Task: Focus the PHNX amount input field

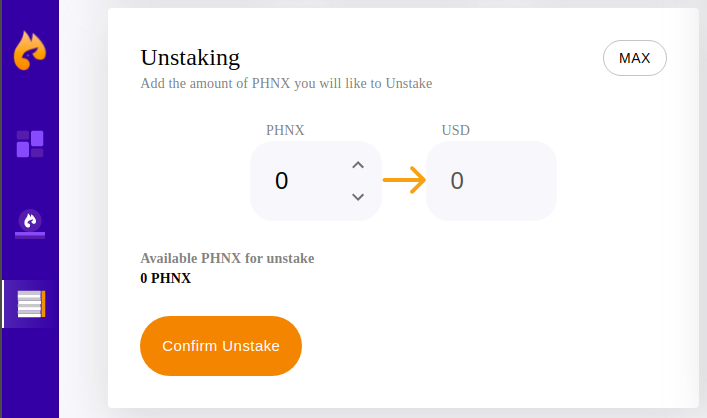Action: click(295, 181)
